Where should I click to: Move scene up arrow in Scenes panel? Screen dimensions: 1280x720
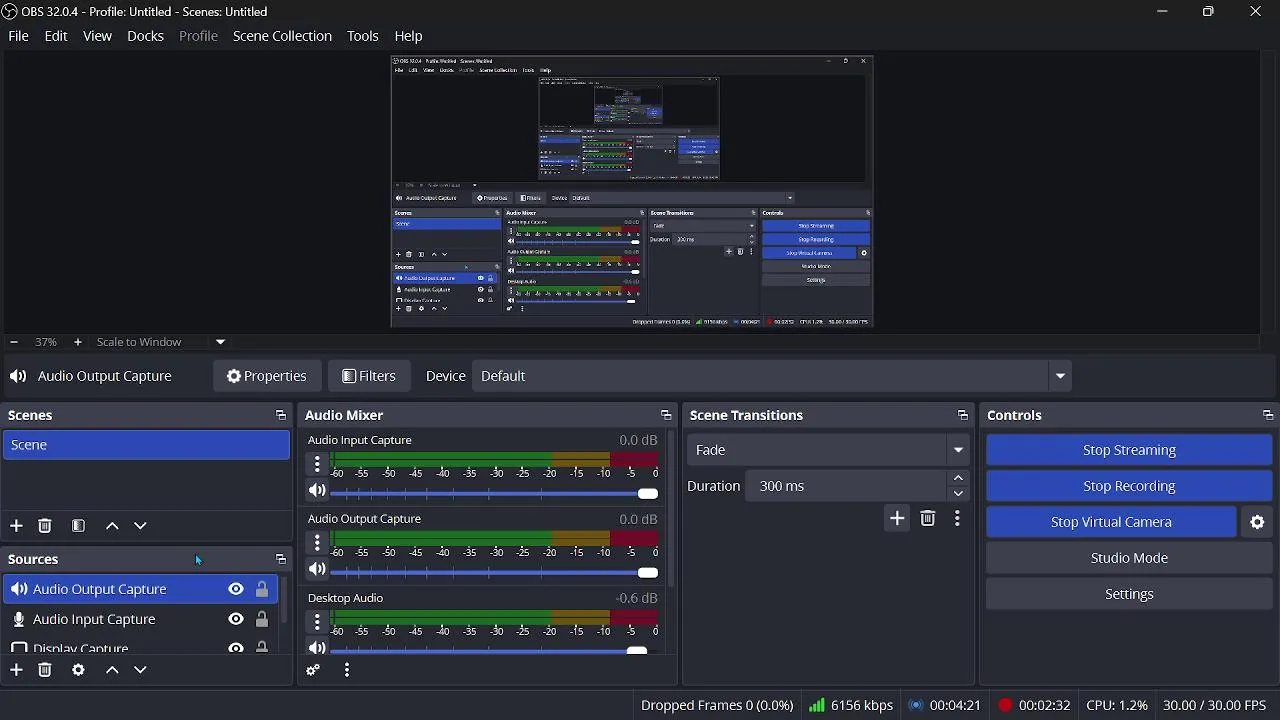(x=112, y=526)
